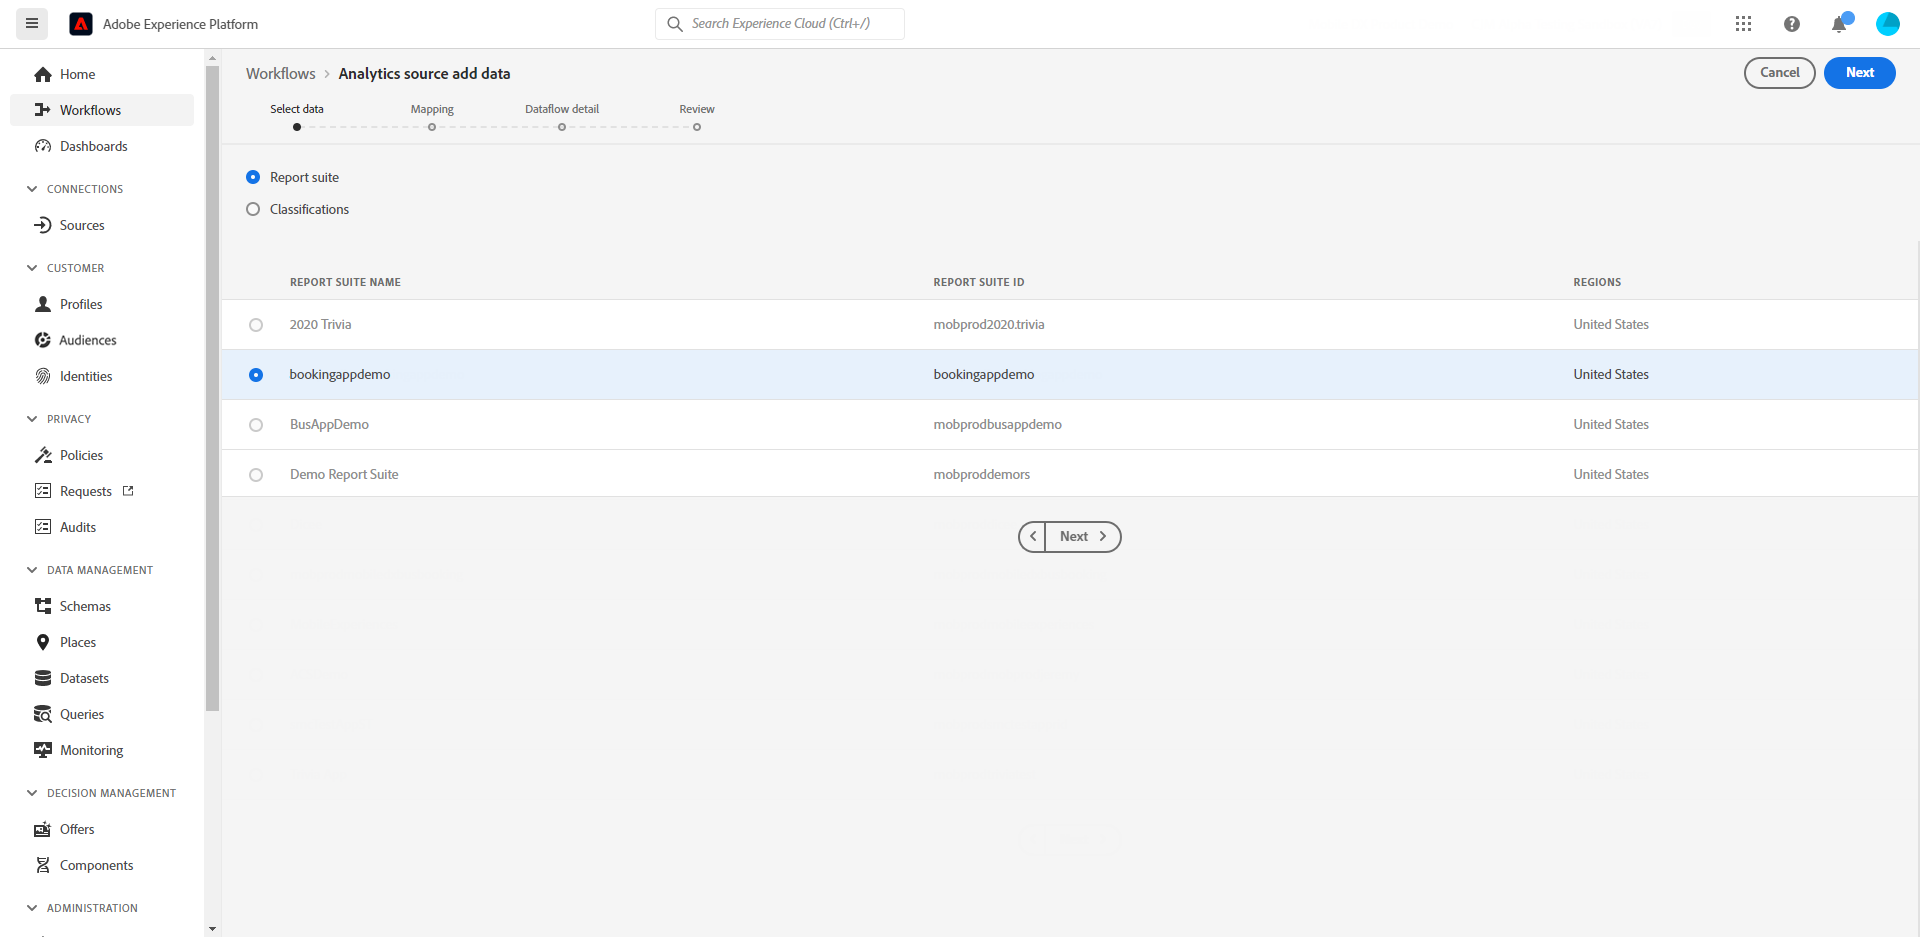The width and height of the screenshot is (1920, 937).
Task: Go to the Select data step
Action: pyautogui.click(x=297, y=116)
